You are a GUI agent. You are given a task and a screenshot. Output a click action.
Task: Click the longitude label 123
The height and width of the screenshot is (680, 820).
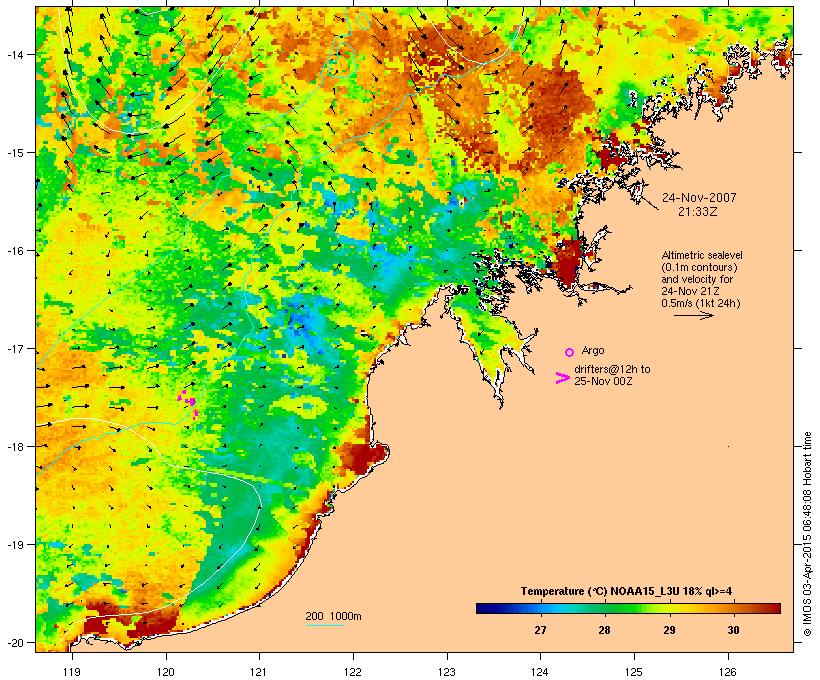447,672
